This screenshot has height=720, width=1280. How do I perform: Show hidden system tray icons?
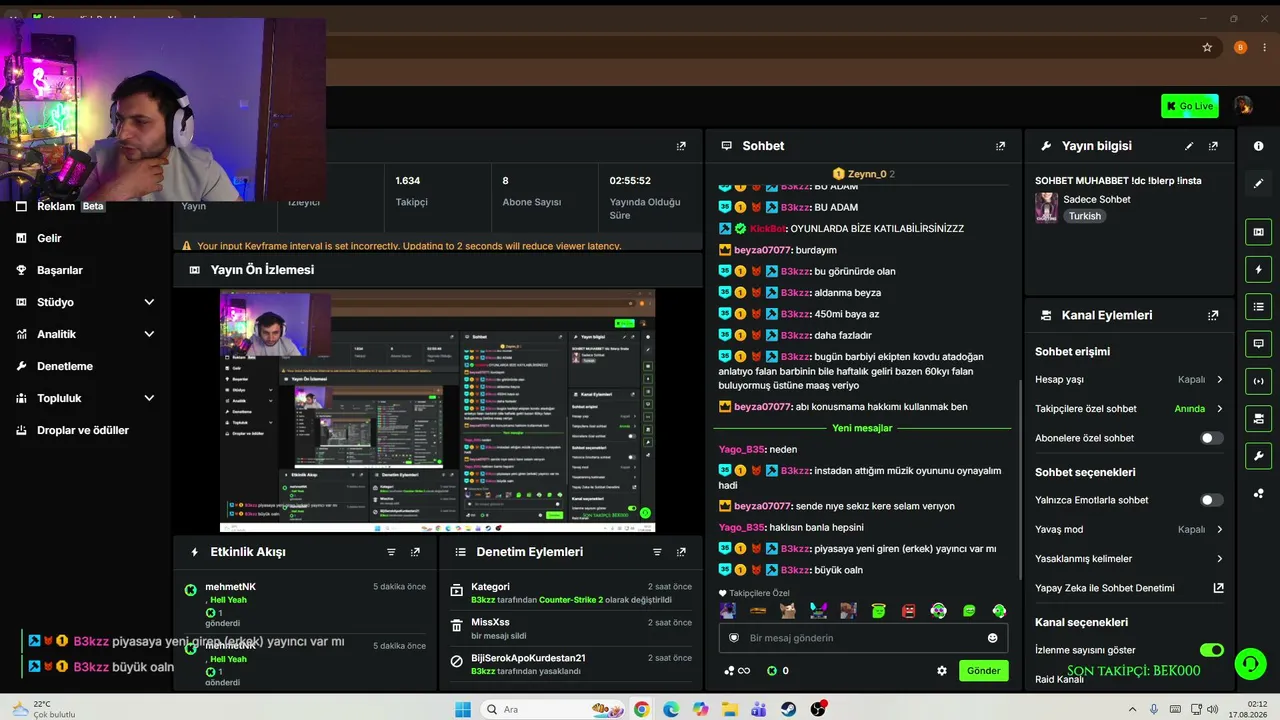click(x=1133, y=710)
